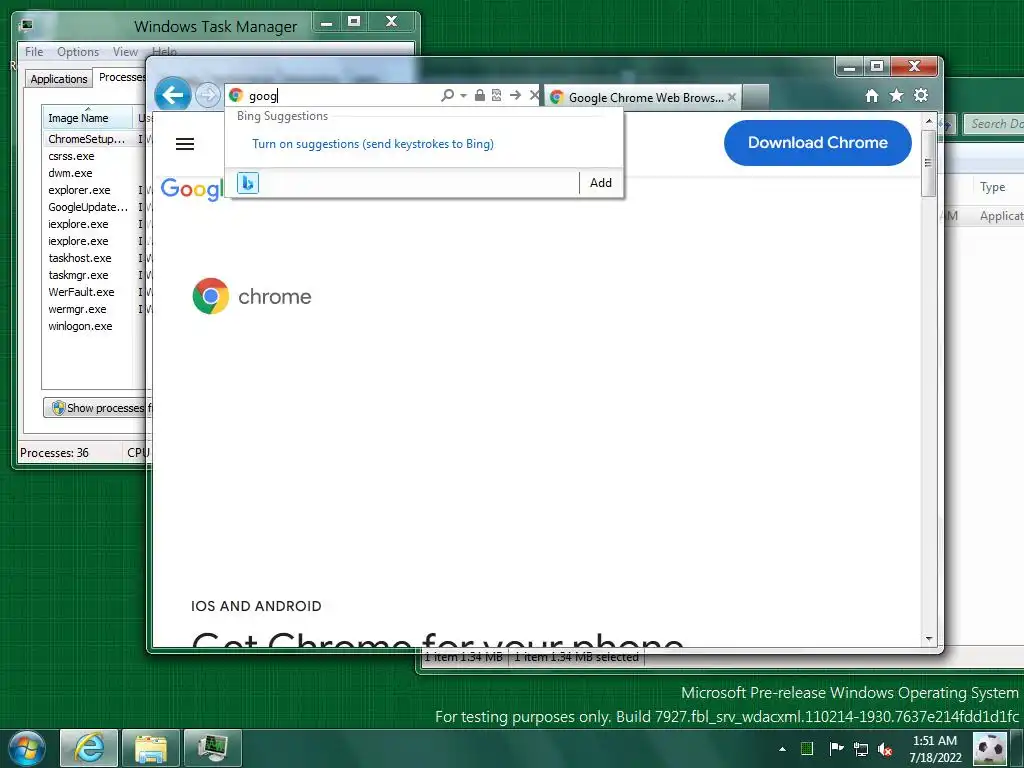This screenshot has height=768, width=1024.
Task: Open the hamburger menu on Chrome page
Action: point(185,144)
